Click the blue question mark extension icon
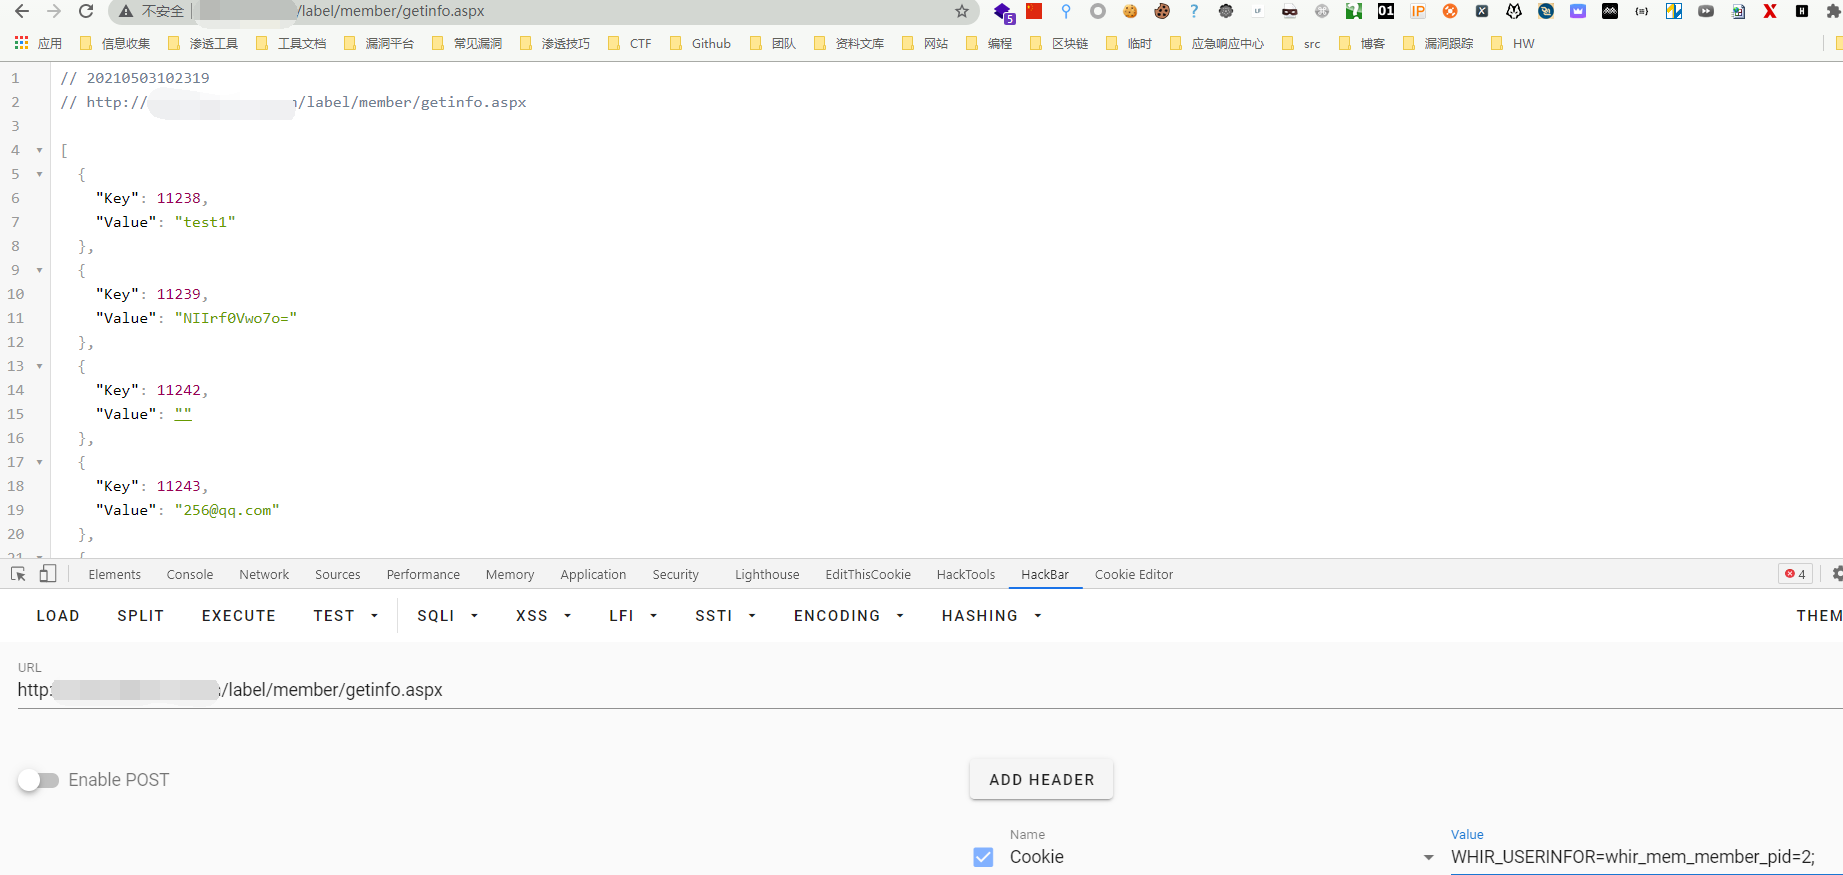This screenshot has width=1843, height=875. [x=1193, y=11]
